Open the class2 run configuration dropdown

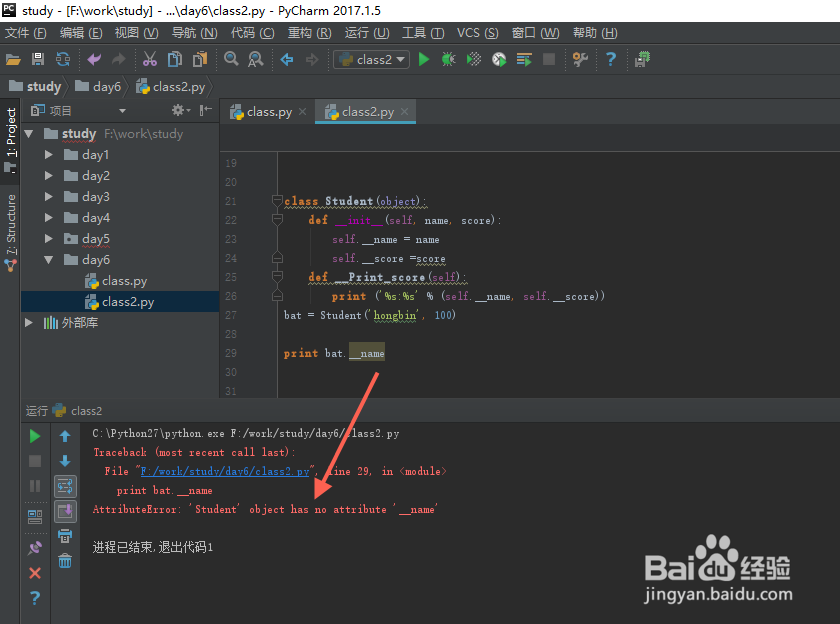click(371, 59)
